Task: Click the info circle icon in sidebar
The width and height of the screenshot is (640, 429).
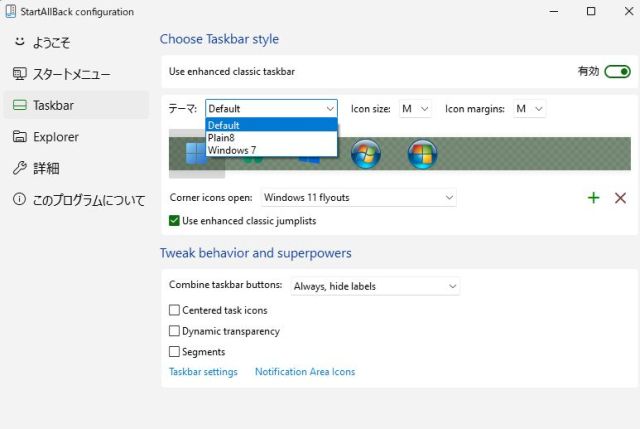Action: coord(19,199)
